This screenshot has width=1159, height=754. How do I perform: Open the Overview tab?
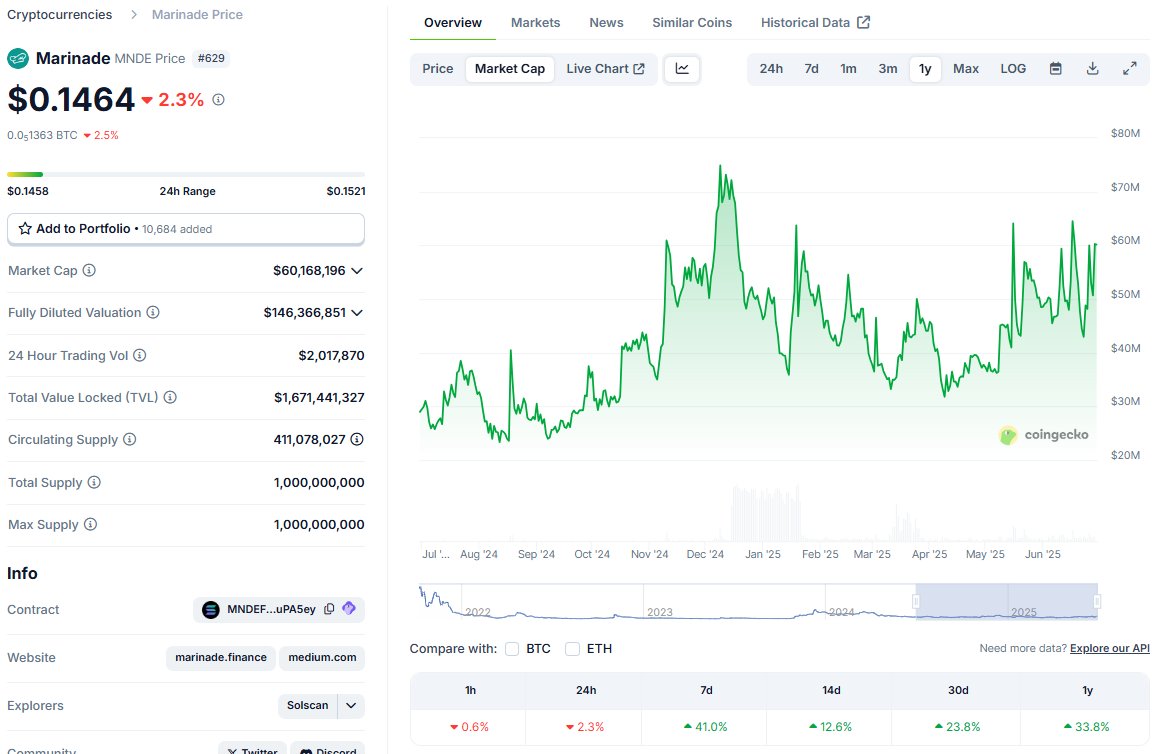tap(452, 23)
